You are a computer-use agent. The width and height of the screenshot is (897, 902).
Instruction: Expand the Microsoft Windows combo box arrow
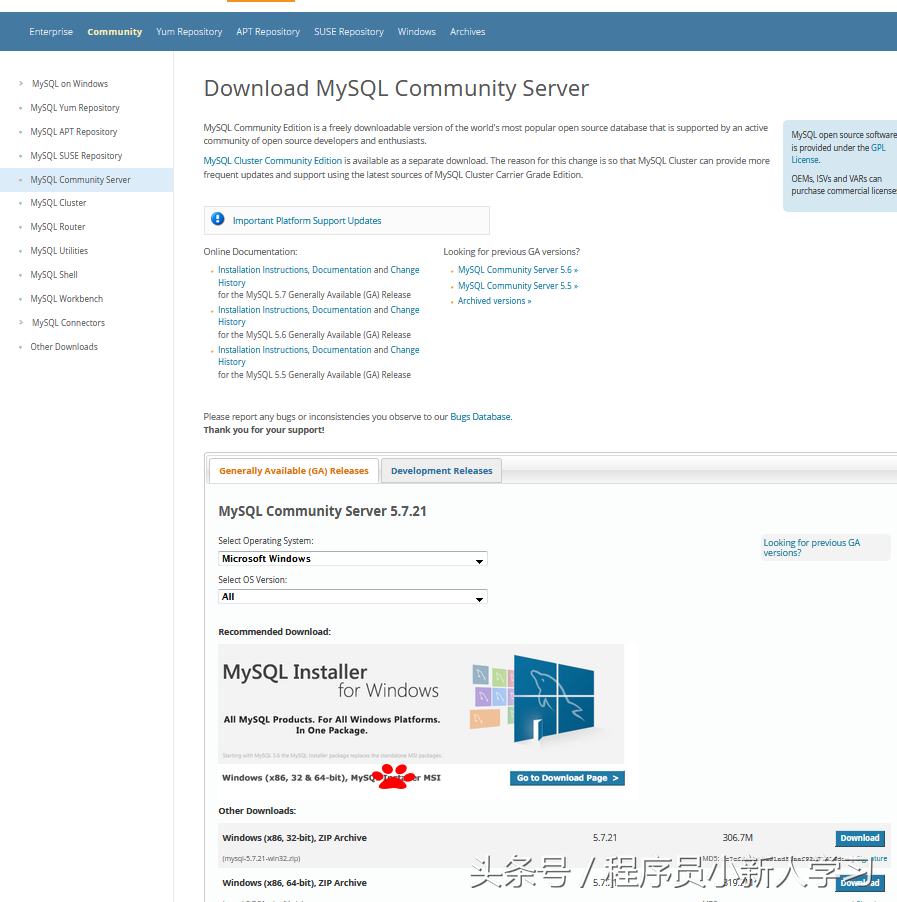[479, 560]
